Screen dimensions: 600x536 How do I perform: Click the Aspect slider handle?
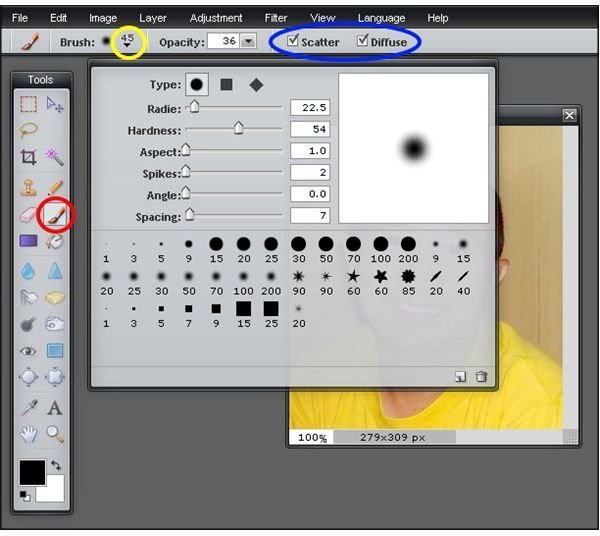pyautogui.click(x=186, y=149)
